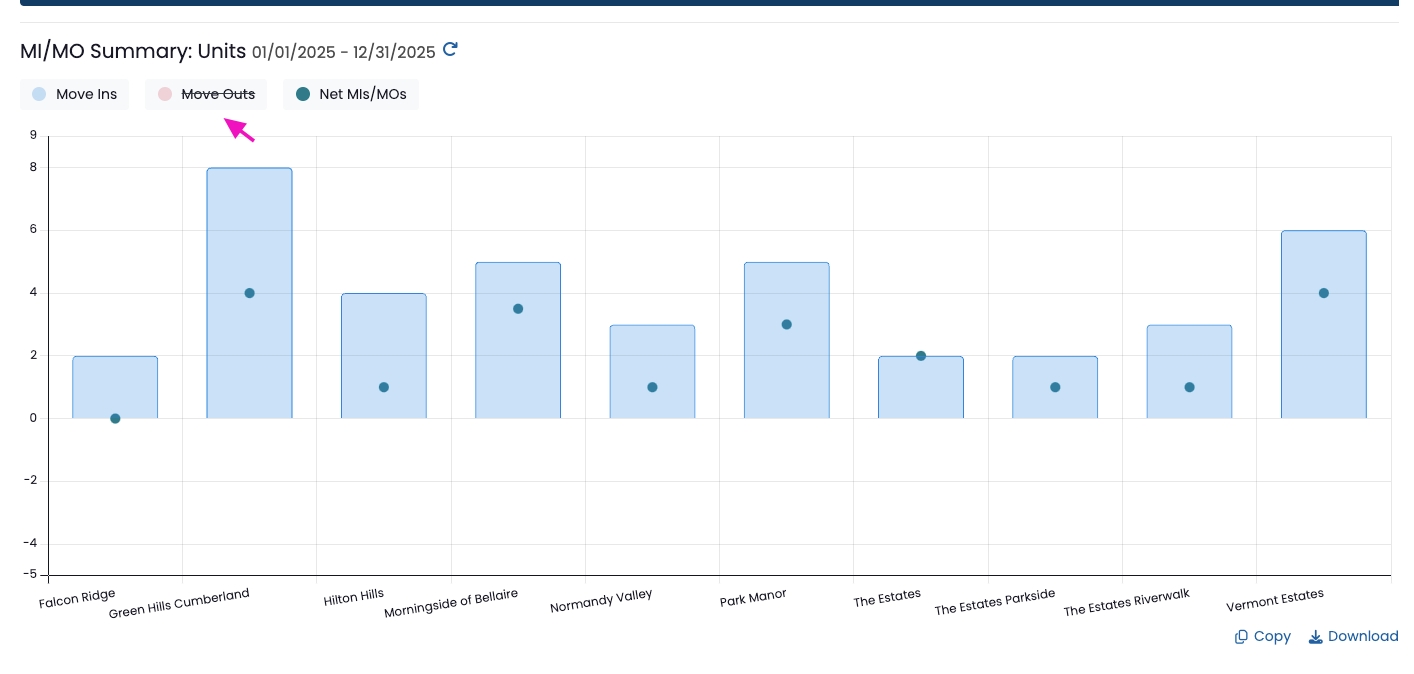Click the Download icon below the chart
Screen dimensions: 1414x674
1316,637
